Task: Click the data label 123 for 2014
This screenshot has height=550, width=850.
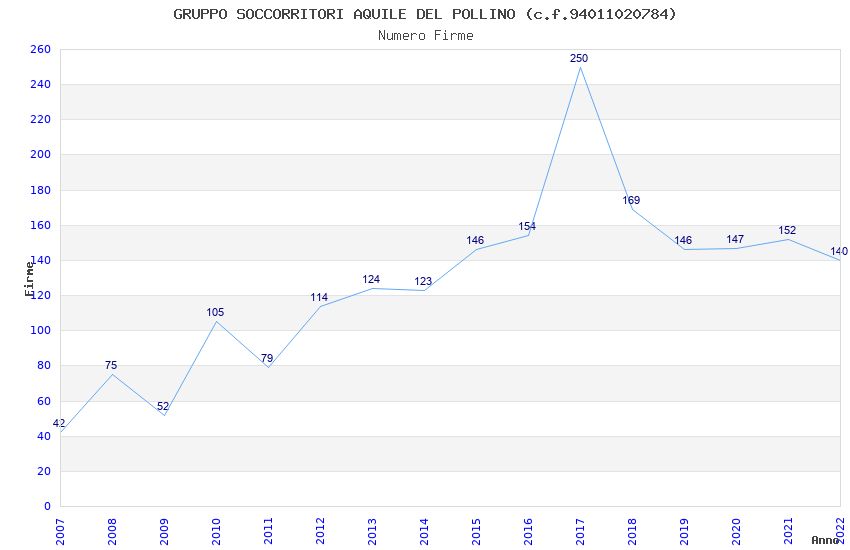Action: (x=423, y=281)
